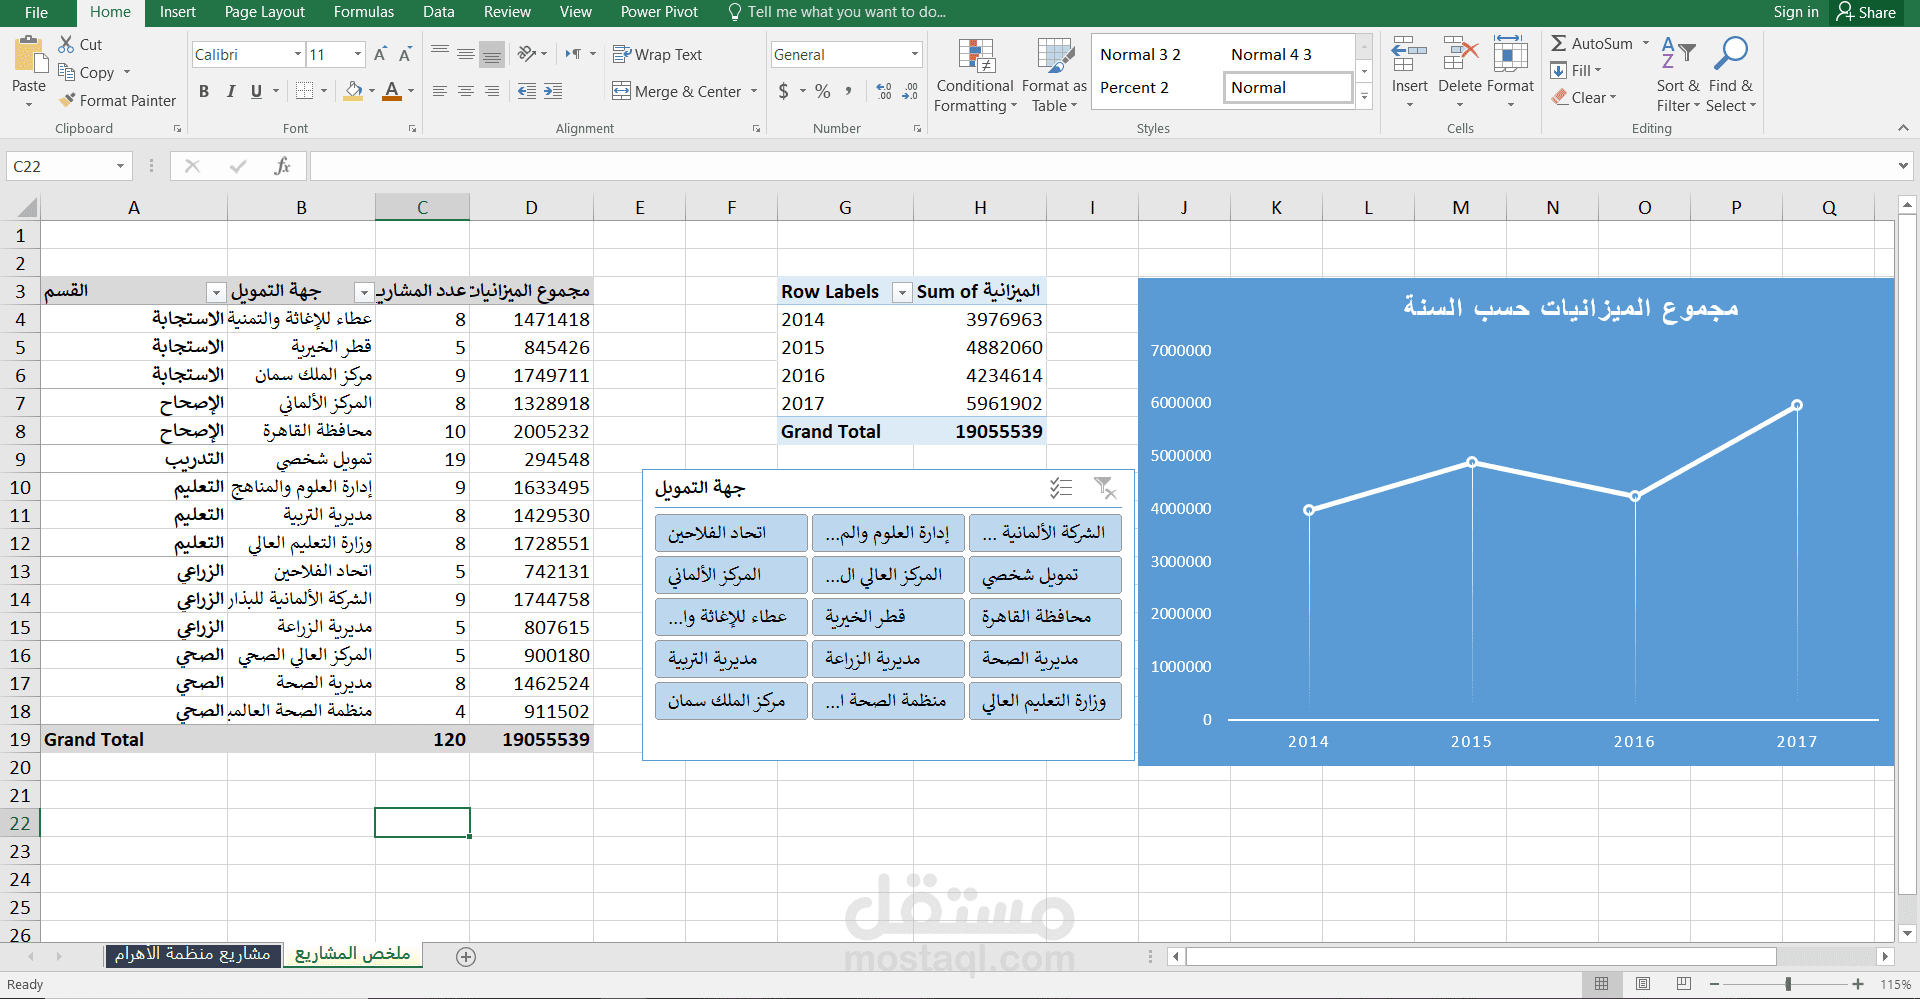Open Sort & Filter options
Screen dimensions: 1920x999
click(x=1678, y=76)
